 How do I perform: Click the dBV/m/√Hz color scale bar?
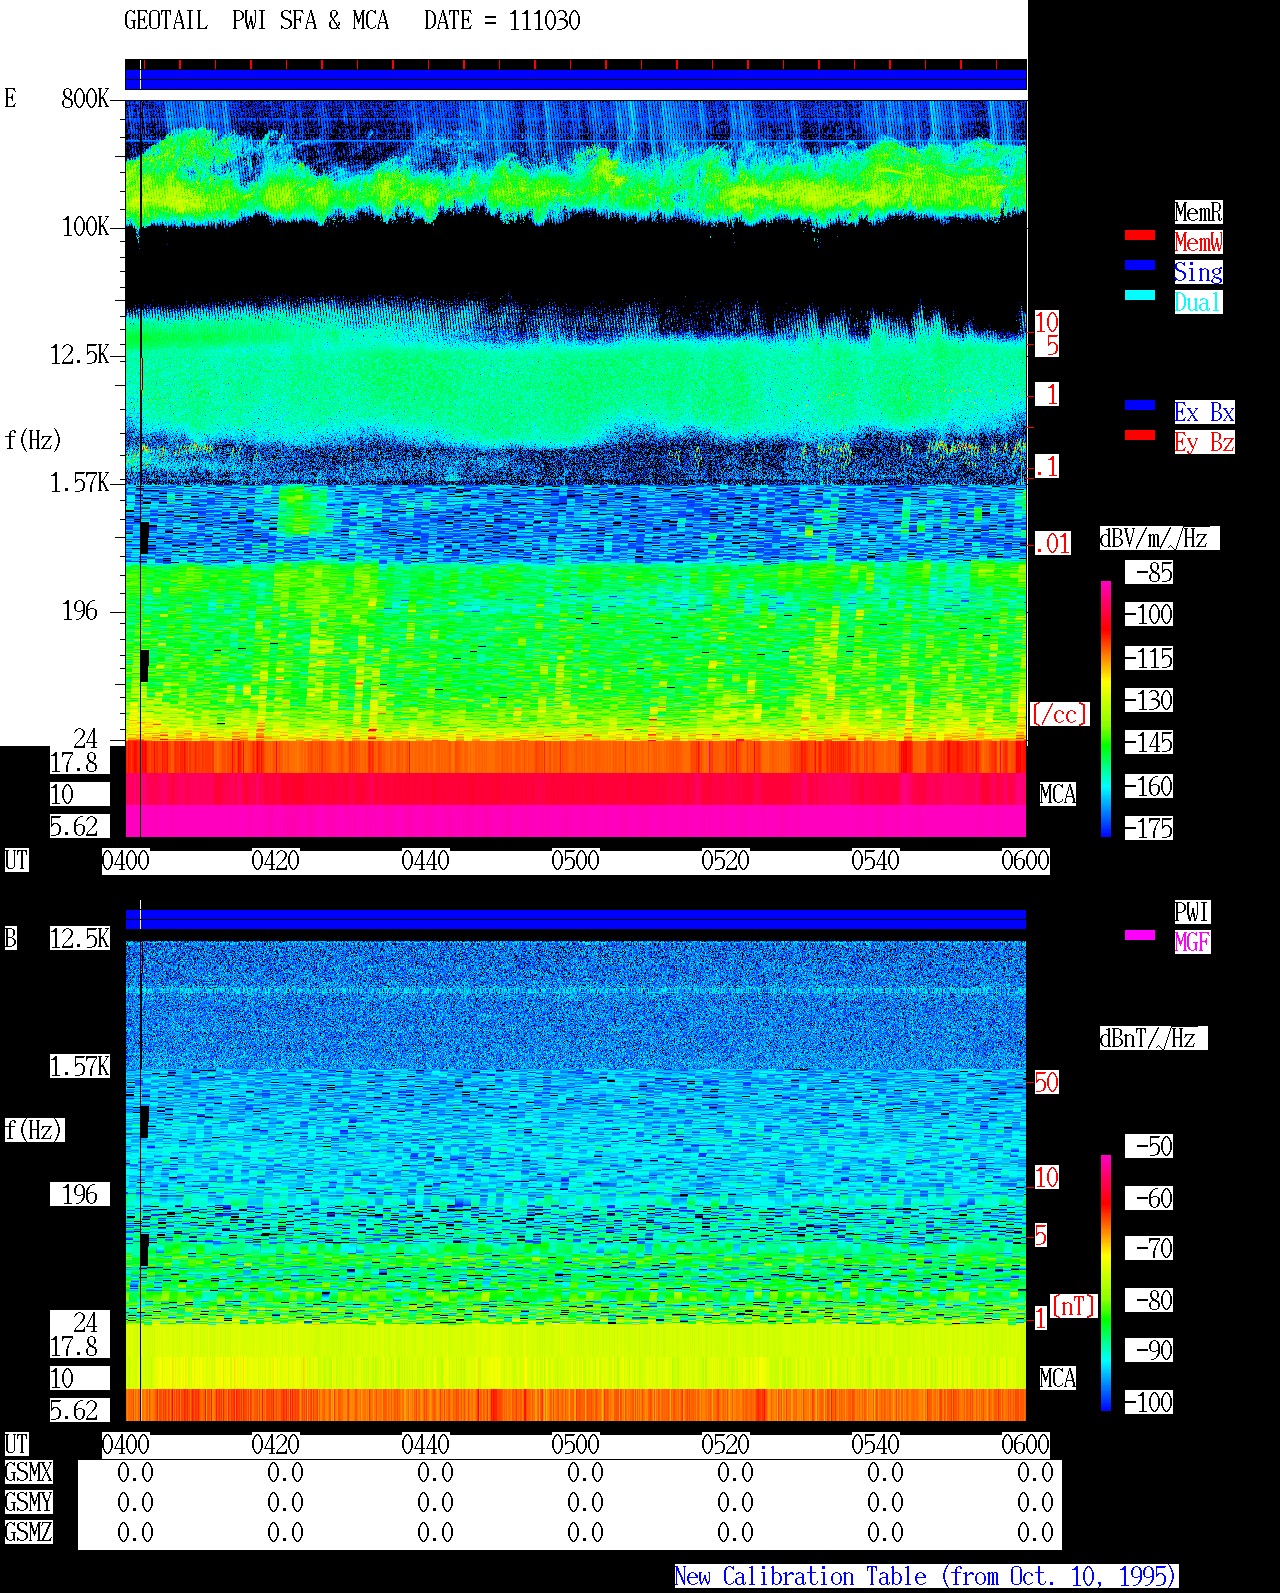pyautogui.click(x=1106, y=708)
